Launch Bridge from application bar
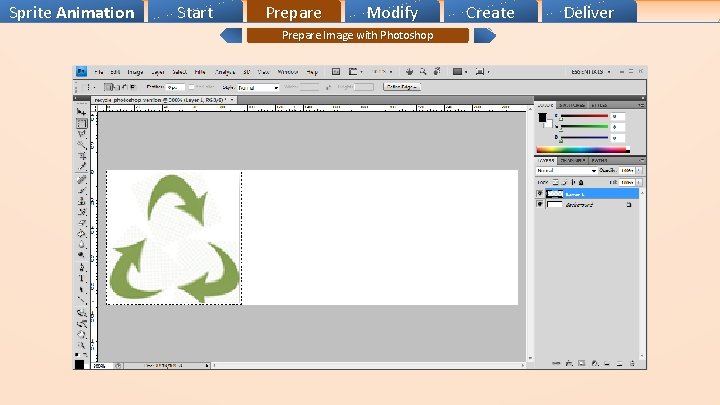 (x=336, y=72)
